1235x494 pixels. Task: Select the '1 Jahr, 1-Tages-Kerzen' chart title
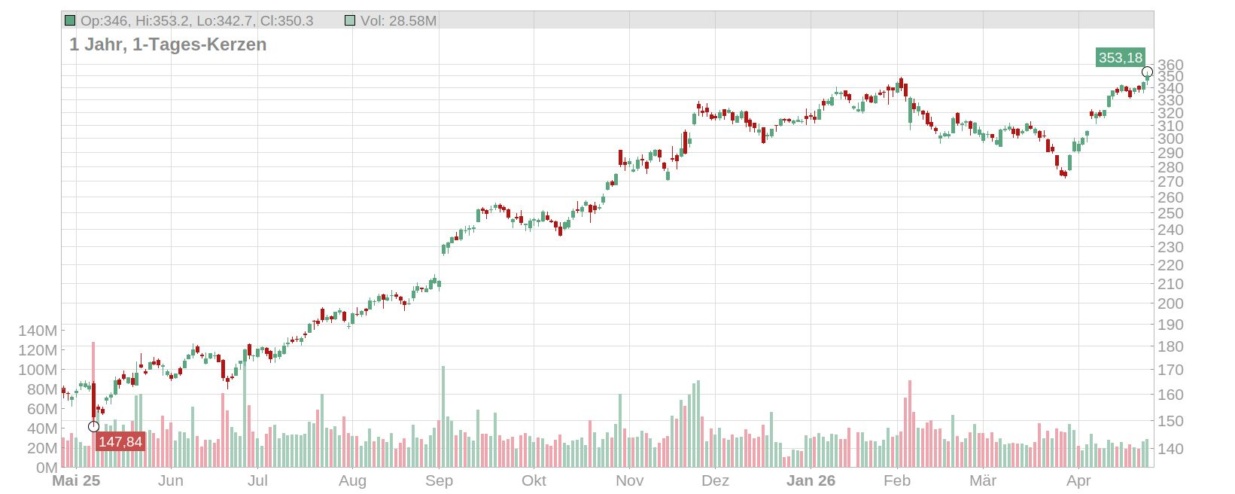pyautogui.click(x=167, y=45)
